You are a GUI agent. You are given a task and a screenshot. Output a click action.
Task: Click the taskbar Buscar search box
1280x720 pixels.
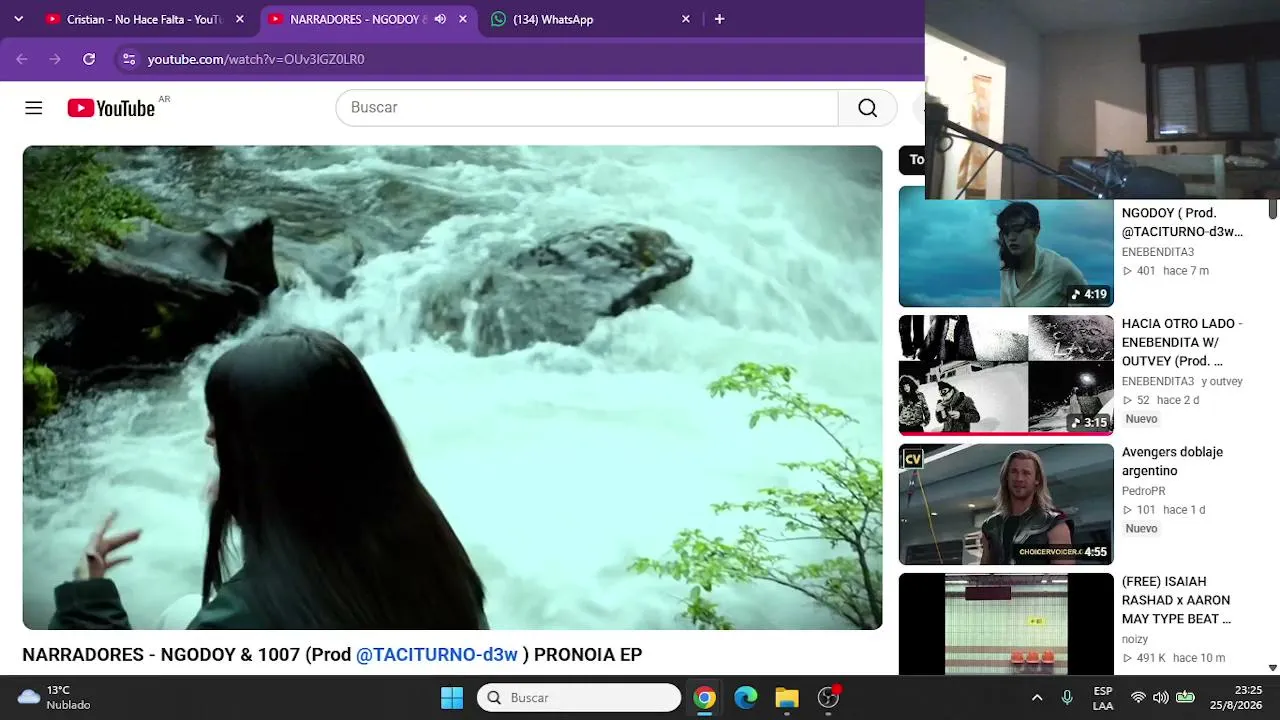(579, 698)
